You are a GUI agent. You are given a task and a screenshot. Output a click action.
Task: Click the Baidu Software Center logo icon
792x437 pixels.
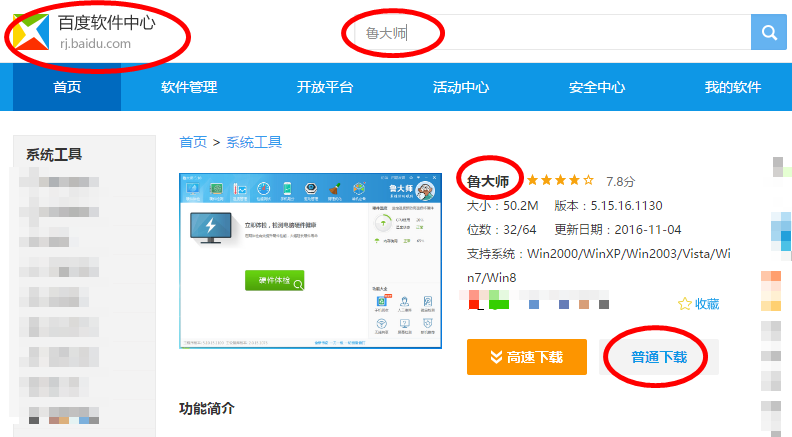(x=31, y=32)
